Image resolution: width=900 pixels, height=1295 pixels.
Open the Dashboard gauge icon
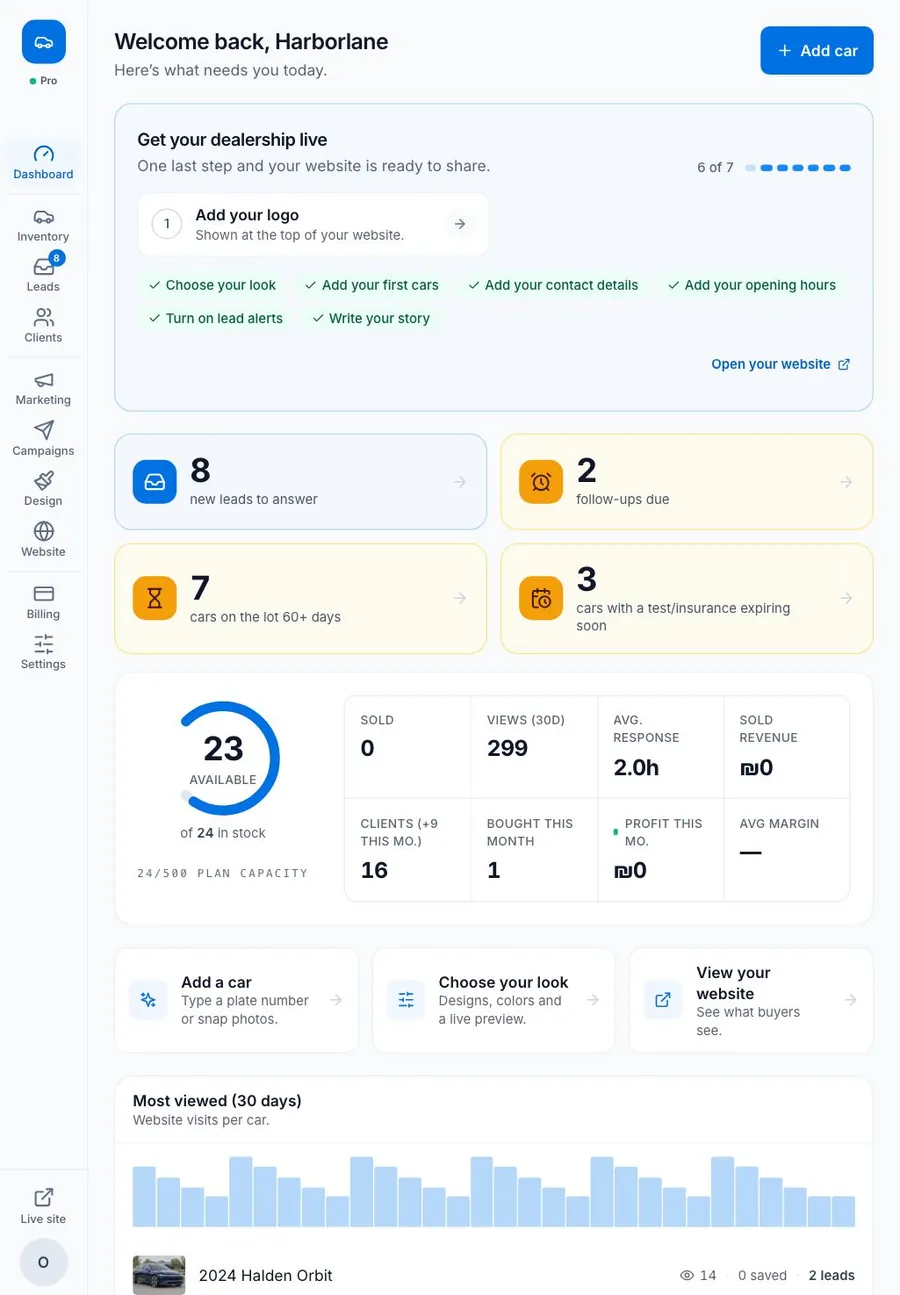43,154
